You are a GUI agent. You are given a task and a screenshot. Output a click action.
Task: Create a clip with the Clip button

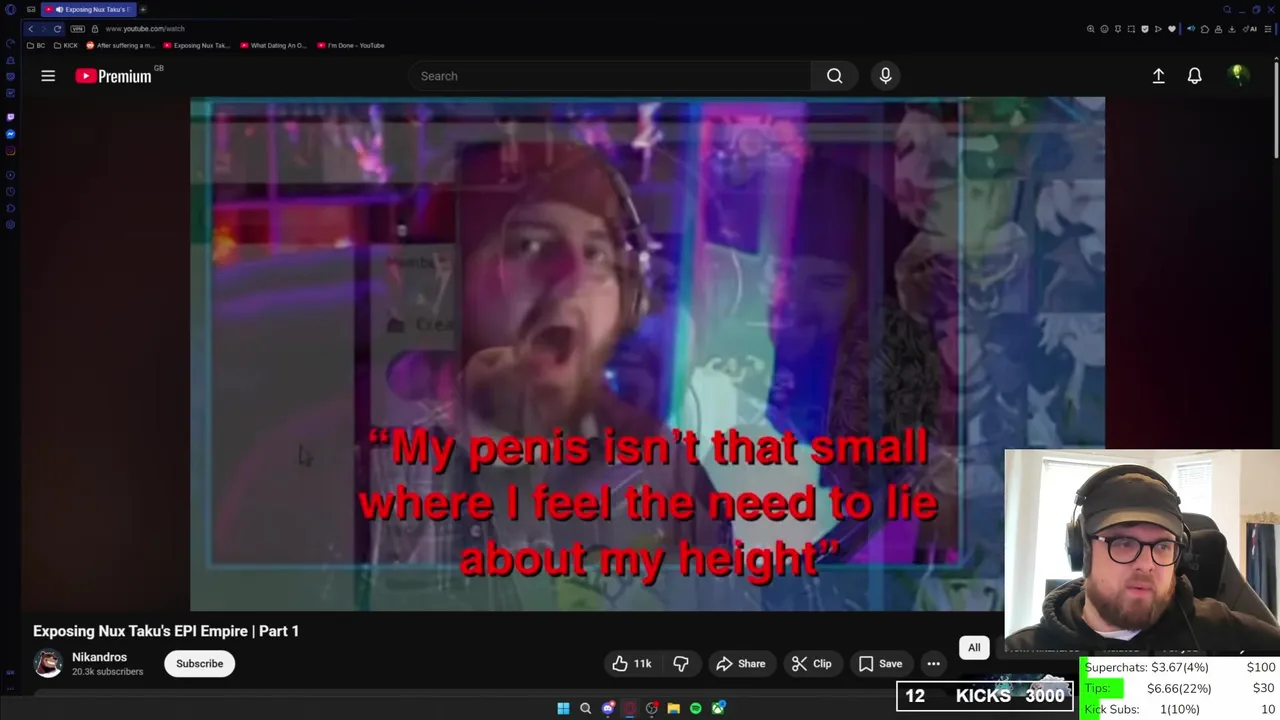pyautogui.click(x=811, y=664)
